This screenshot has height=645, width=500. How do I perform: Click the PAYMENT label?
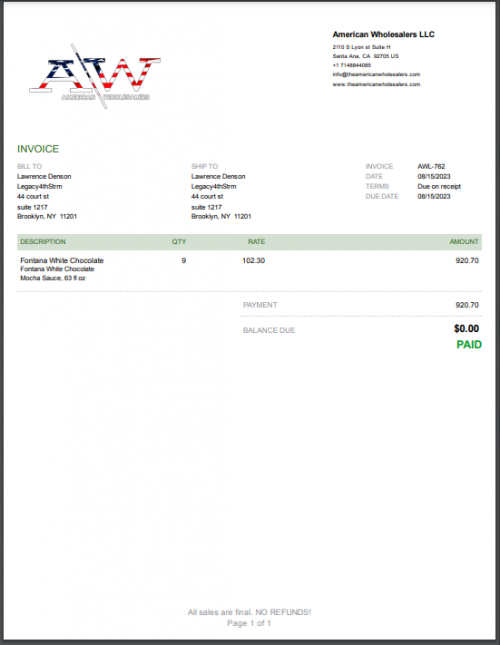pos(260,305)
